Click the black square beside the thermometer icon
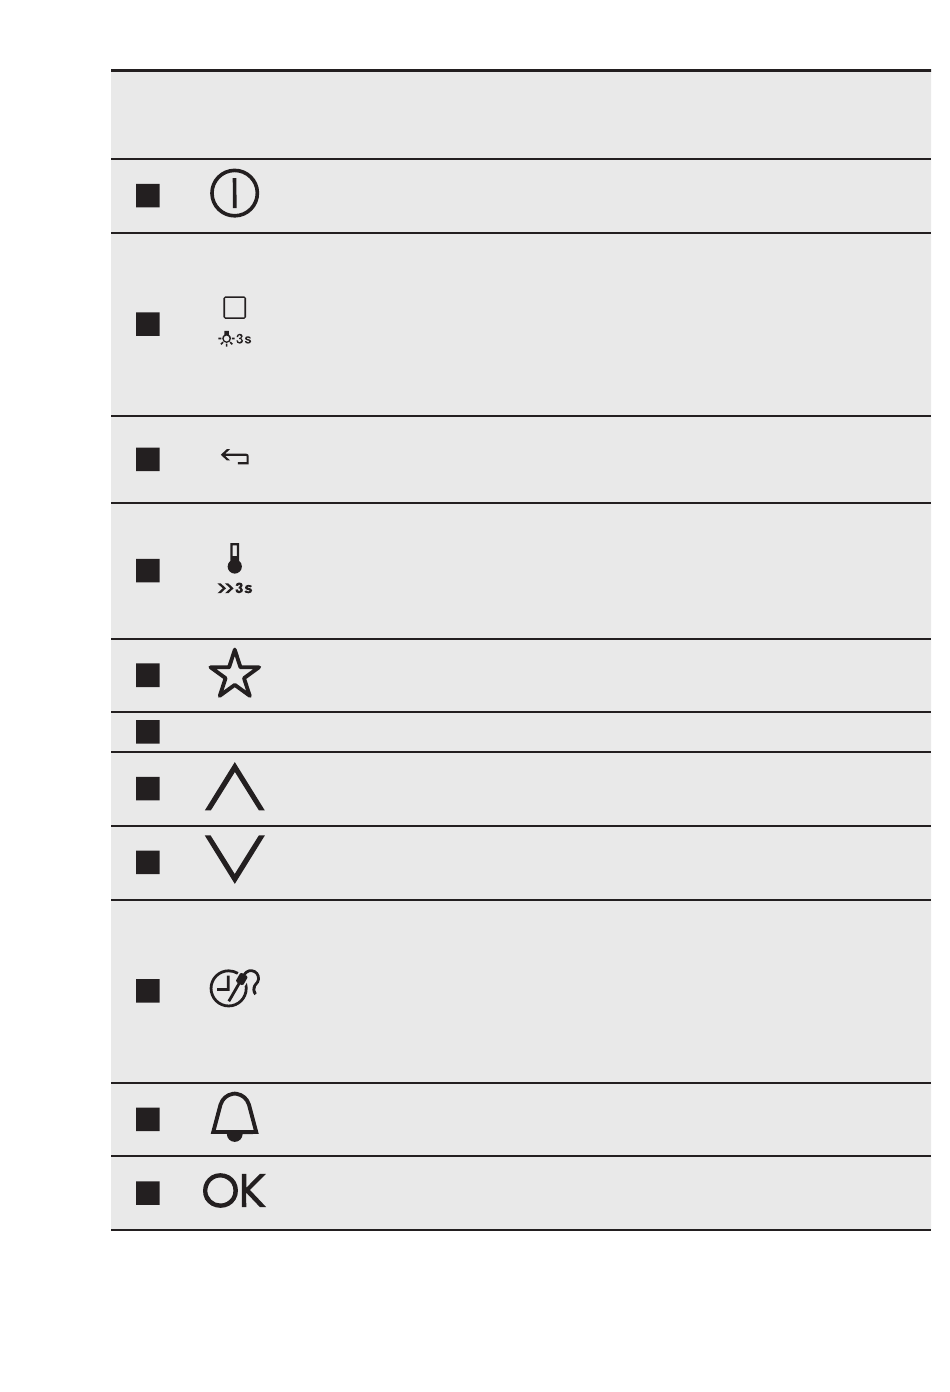Screen dimensions: 950x1392 (148, 570)
